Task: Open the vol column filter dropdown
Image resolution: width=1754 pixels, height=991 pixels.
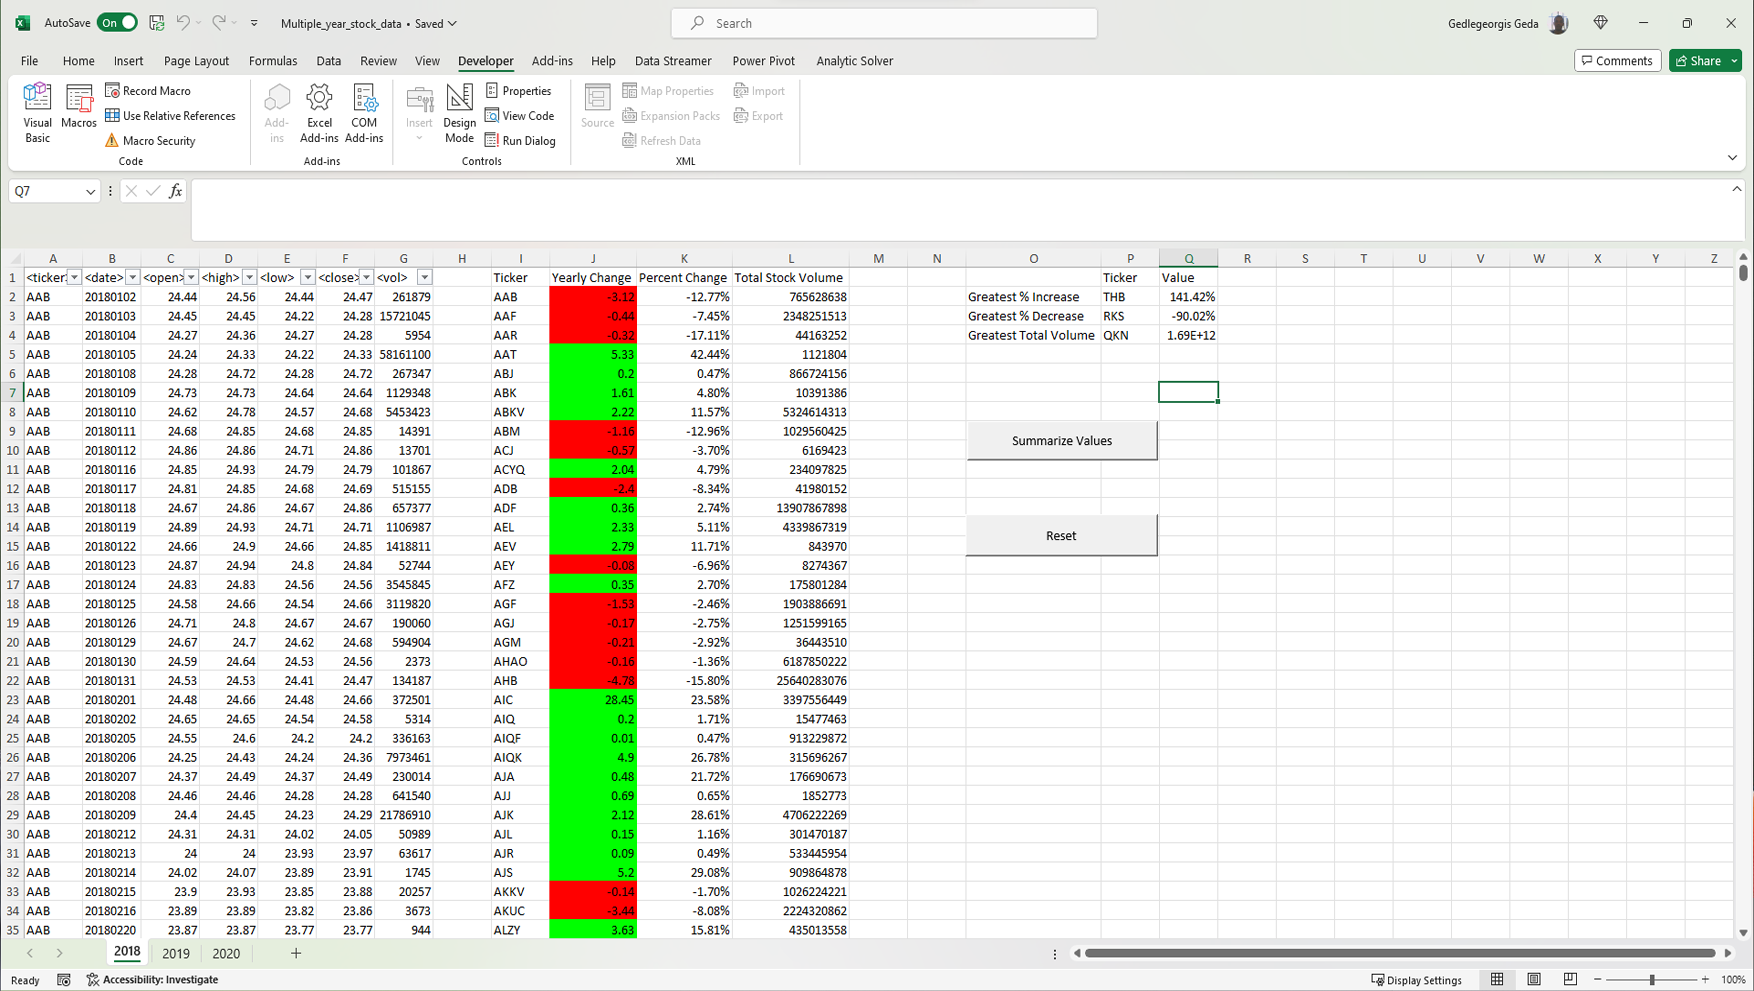Action: [x=424, y=278]
